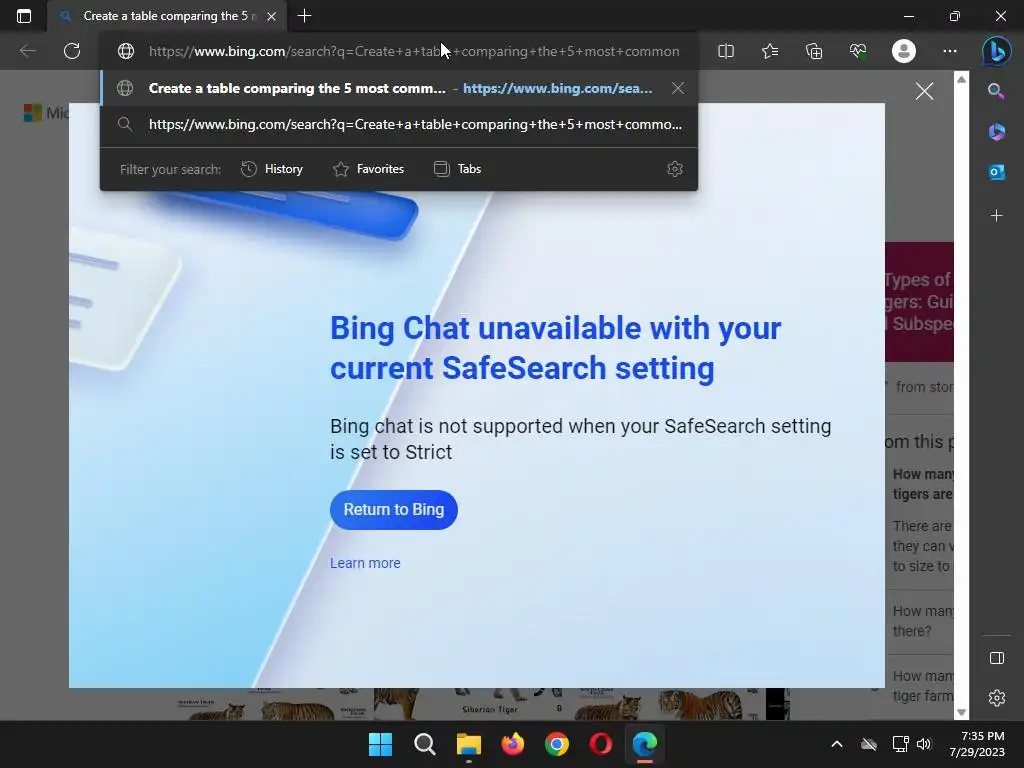Click the page scrollbar up arrow

click(x=961, y=79)
